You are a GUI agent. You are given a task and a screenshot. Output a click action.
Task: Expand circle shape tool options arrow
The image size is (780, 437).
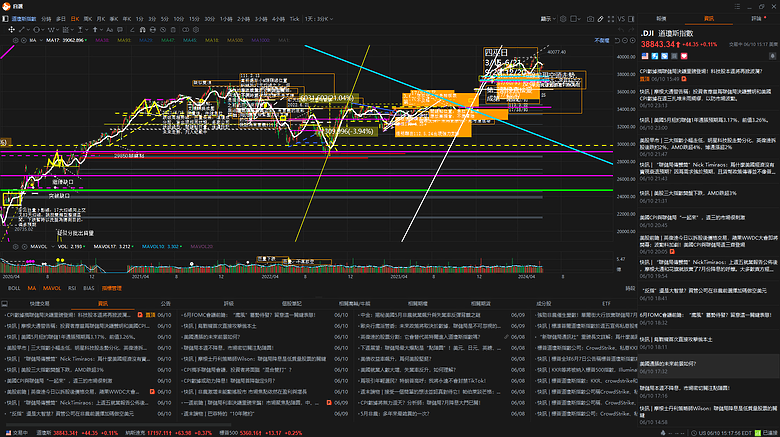click(x=43, y=30)
